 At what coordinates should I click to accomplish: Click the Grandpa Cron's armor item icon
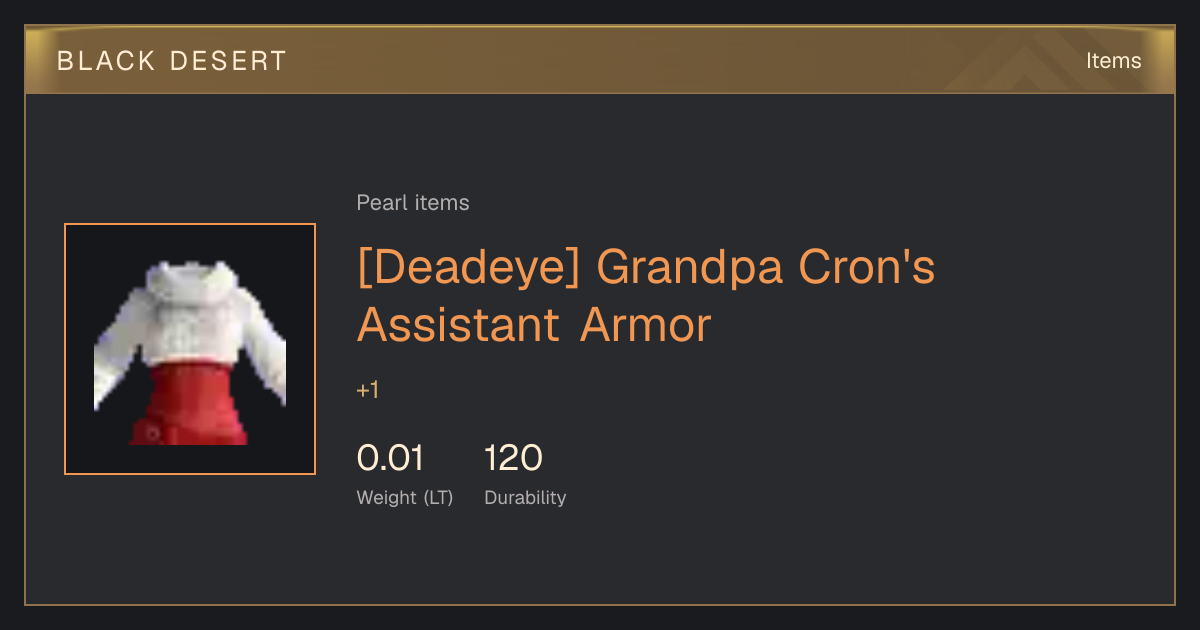click(190, 349)
